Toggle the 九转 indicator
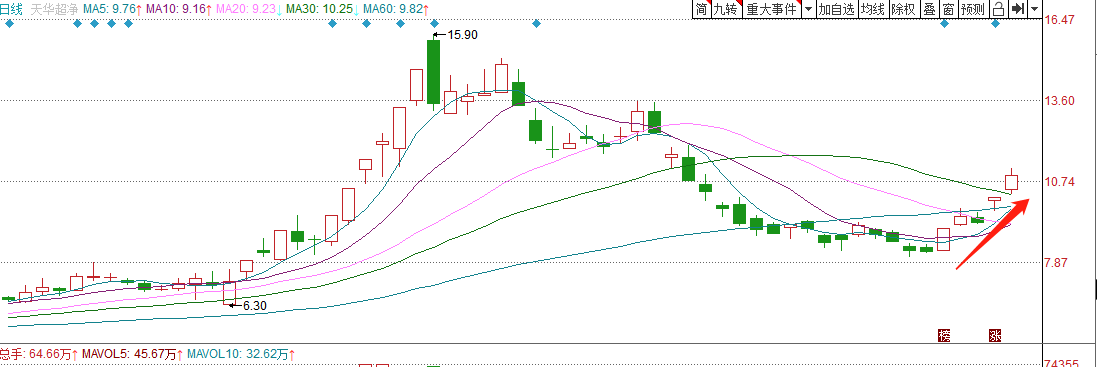The height and width of the screenshot is (367, 1097). [x=726, y=9]
